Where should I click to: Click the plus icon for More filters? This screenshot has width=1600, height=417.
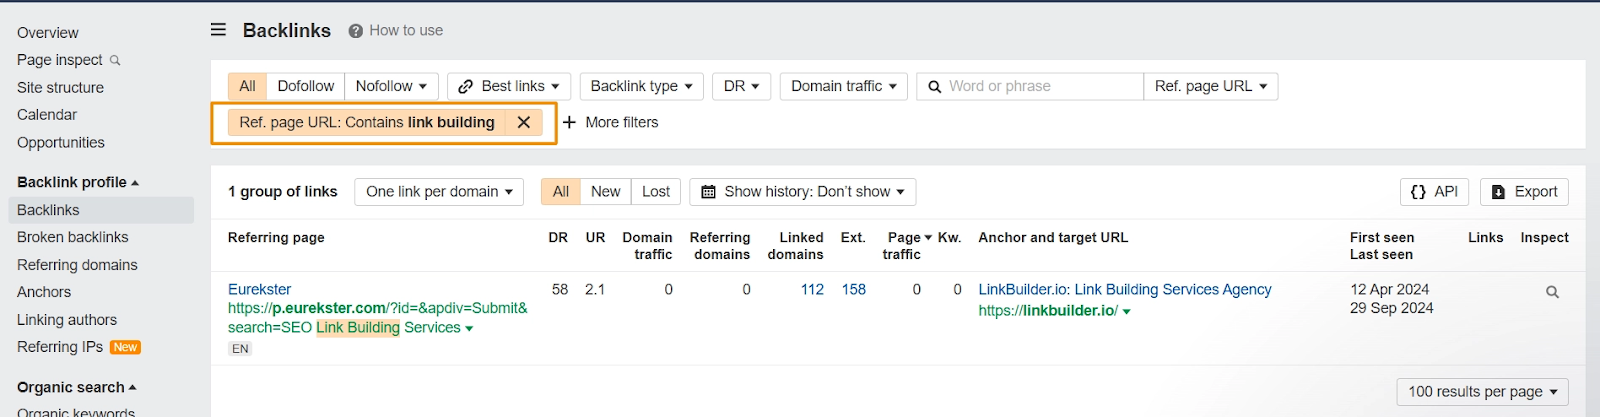[569, 122]
